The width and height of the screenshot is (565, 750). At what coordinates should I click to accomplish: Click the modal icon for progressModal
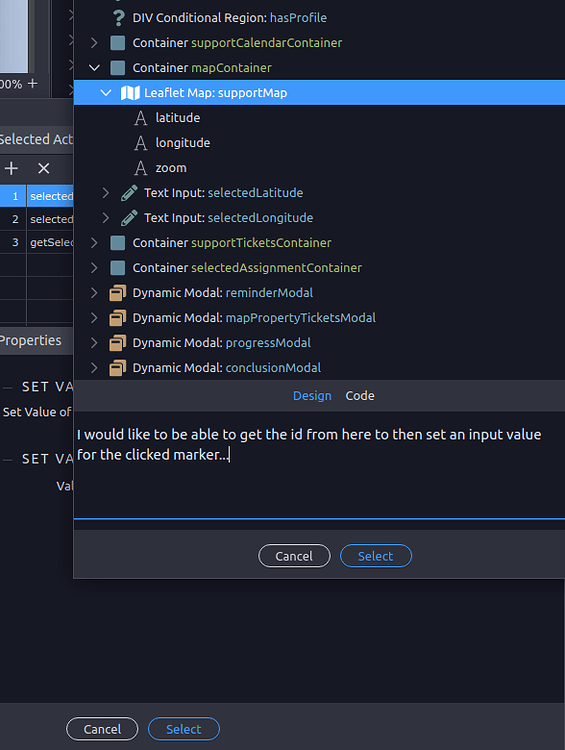pos(118,343)
